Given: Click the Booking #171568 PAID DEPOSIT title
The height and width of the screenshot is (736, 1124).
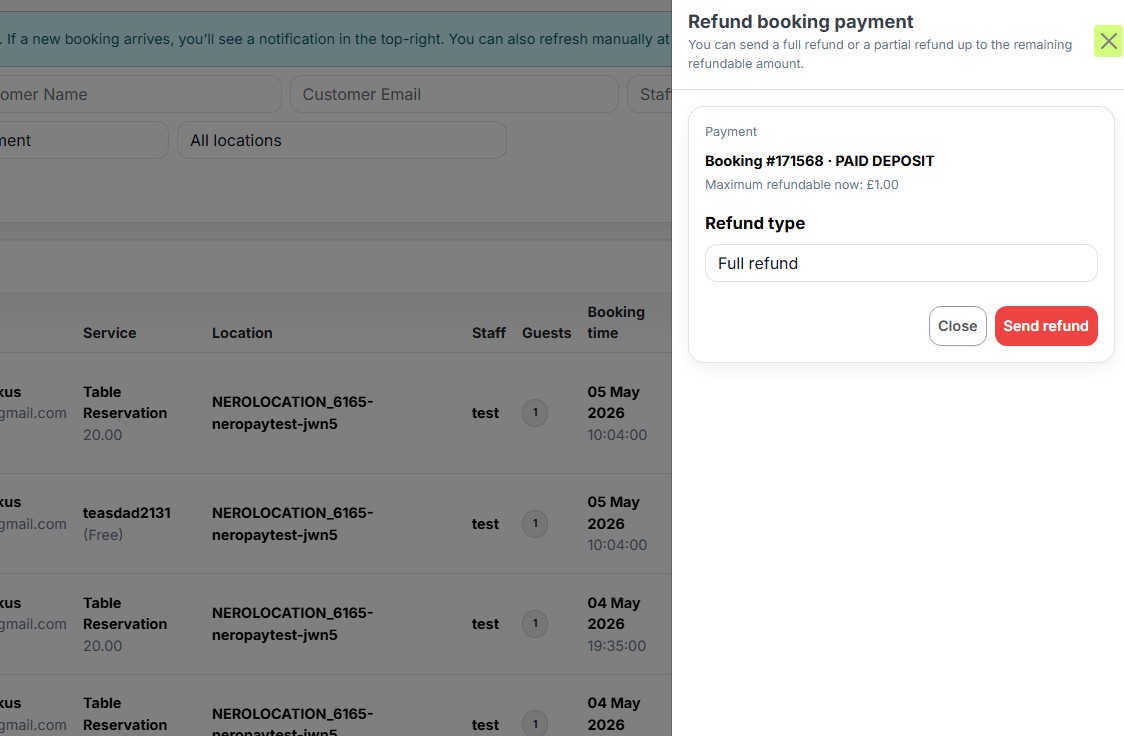Looking at the screenshot, I should [x=819, y=161].
